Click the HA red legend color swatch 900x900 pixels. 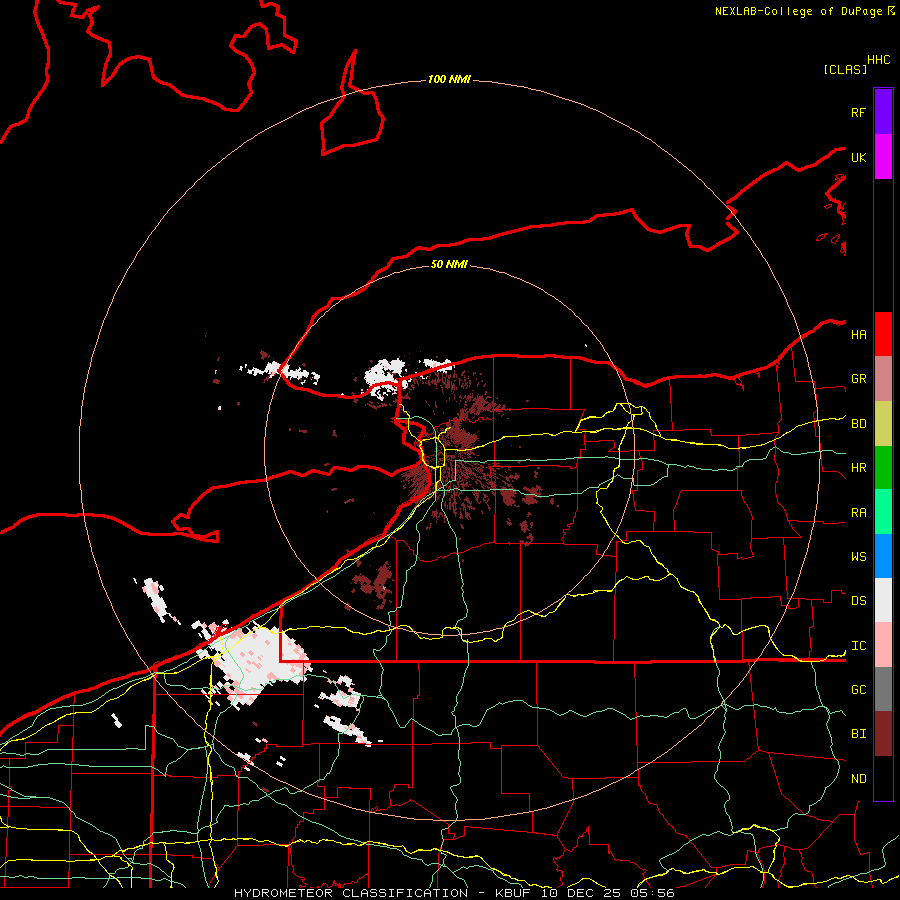[x=883, y=334]
